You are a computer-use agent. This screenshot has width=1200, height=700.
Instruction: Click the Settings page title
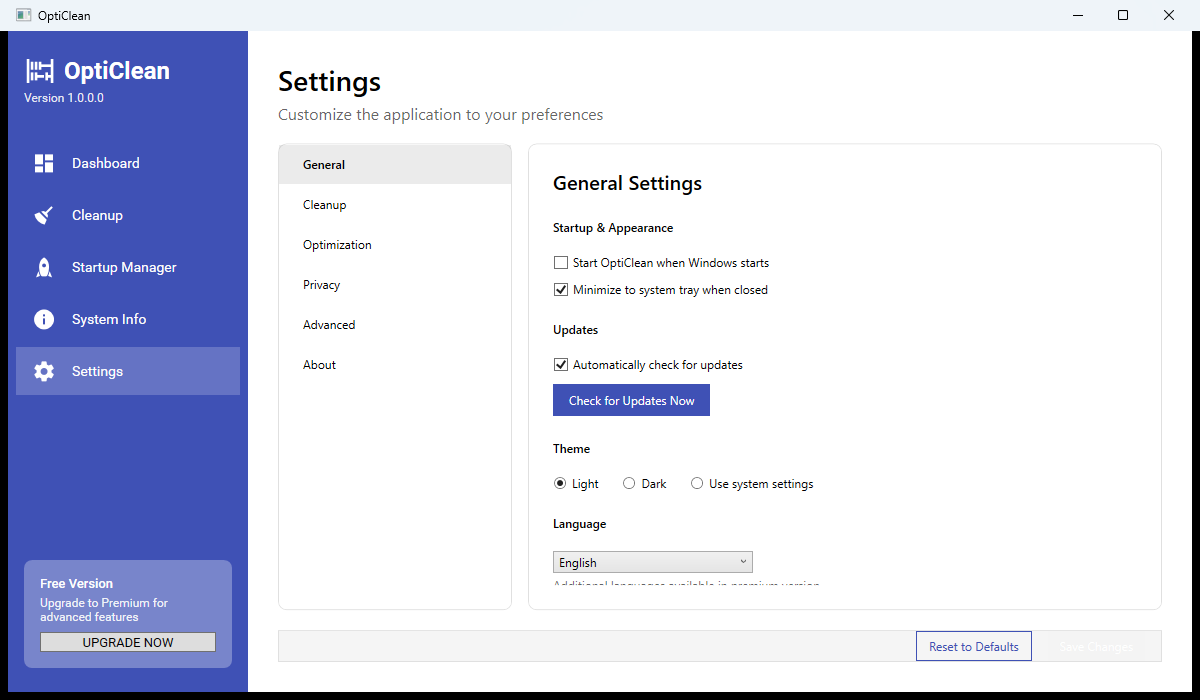coord(329,82)
